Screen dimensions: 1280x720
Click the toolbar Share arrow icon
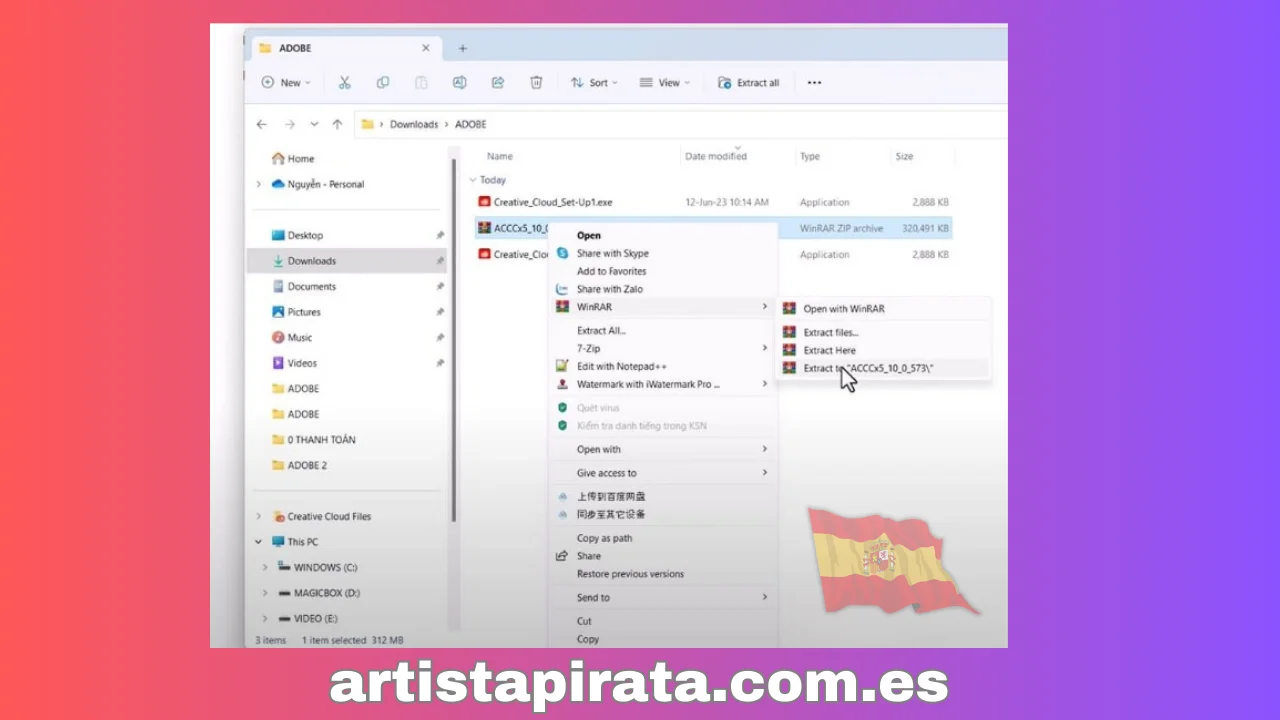coord(497,83)
